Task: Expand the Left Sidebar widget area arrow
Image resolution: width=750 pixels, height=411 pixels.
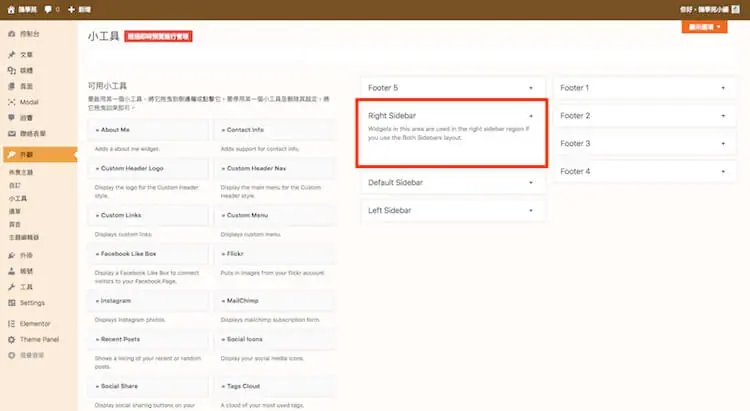Action: (531, 211)
